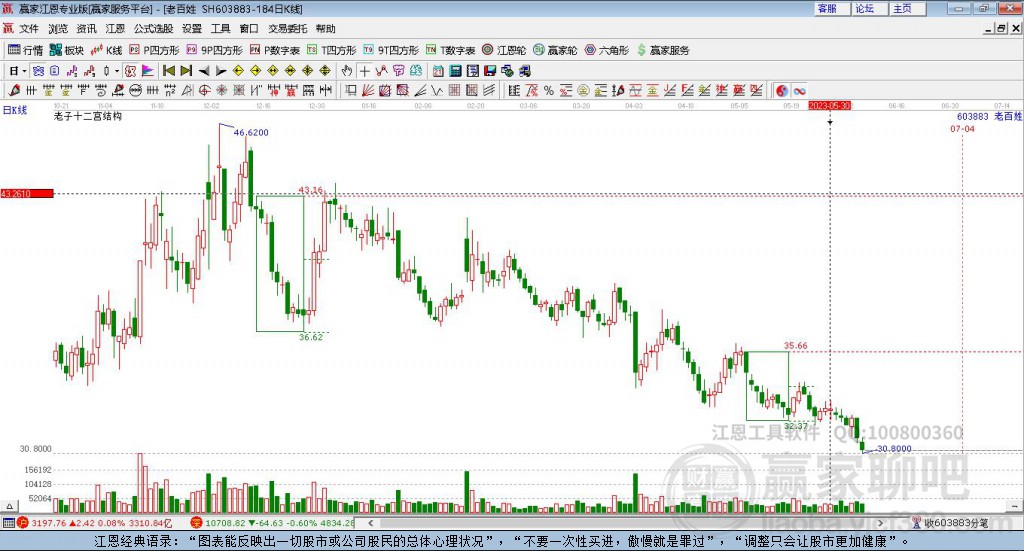Click the red 43.2610 price label
The height and width of the screenshot is (551, 1024).
tap(27, 194)
